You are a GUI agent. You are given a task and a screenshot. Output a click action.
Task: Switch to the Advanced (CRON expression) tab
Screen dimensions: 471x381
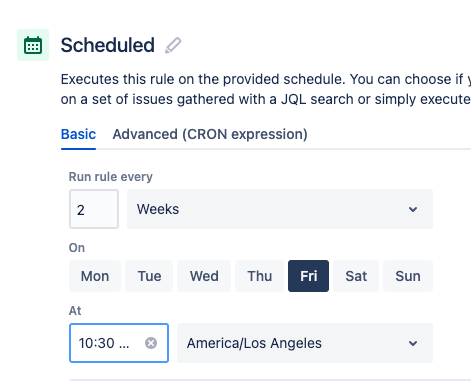click(x=210, y=134)
